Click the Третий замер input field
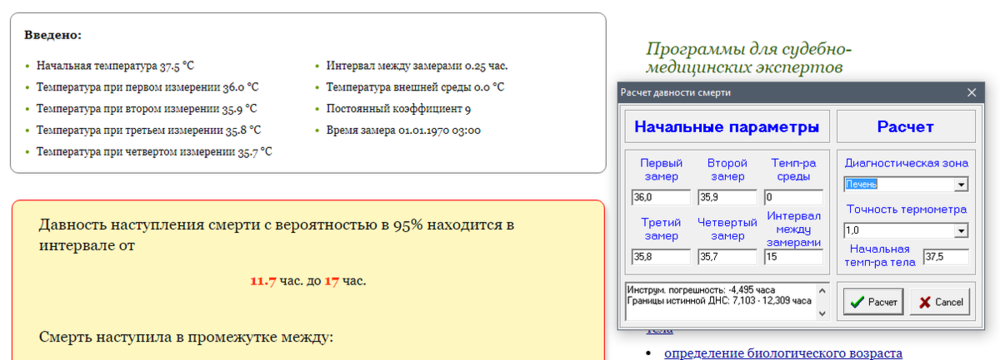Viewport: 1000px width, 360px height. pos(661,257)
